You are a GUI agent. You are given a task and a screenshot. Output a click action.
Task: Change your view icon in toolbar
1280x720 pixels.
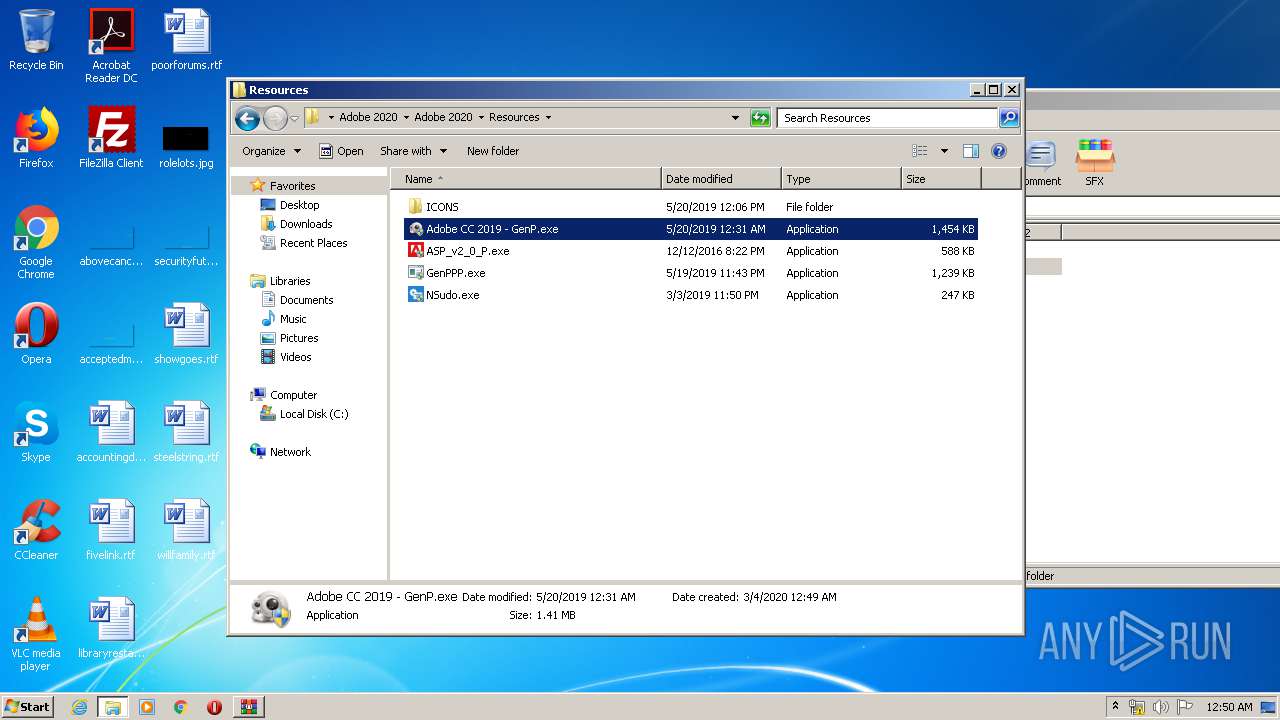click(x=920, y=151)
